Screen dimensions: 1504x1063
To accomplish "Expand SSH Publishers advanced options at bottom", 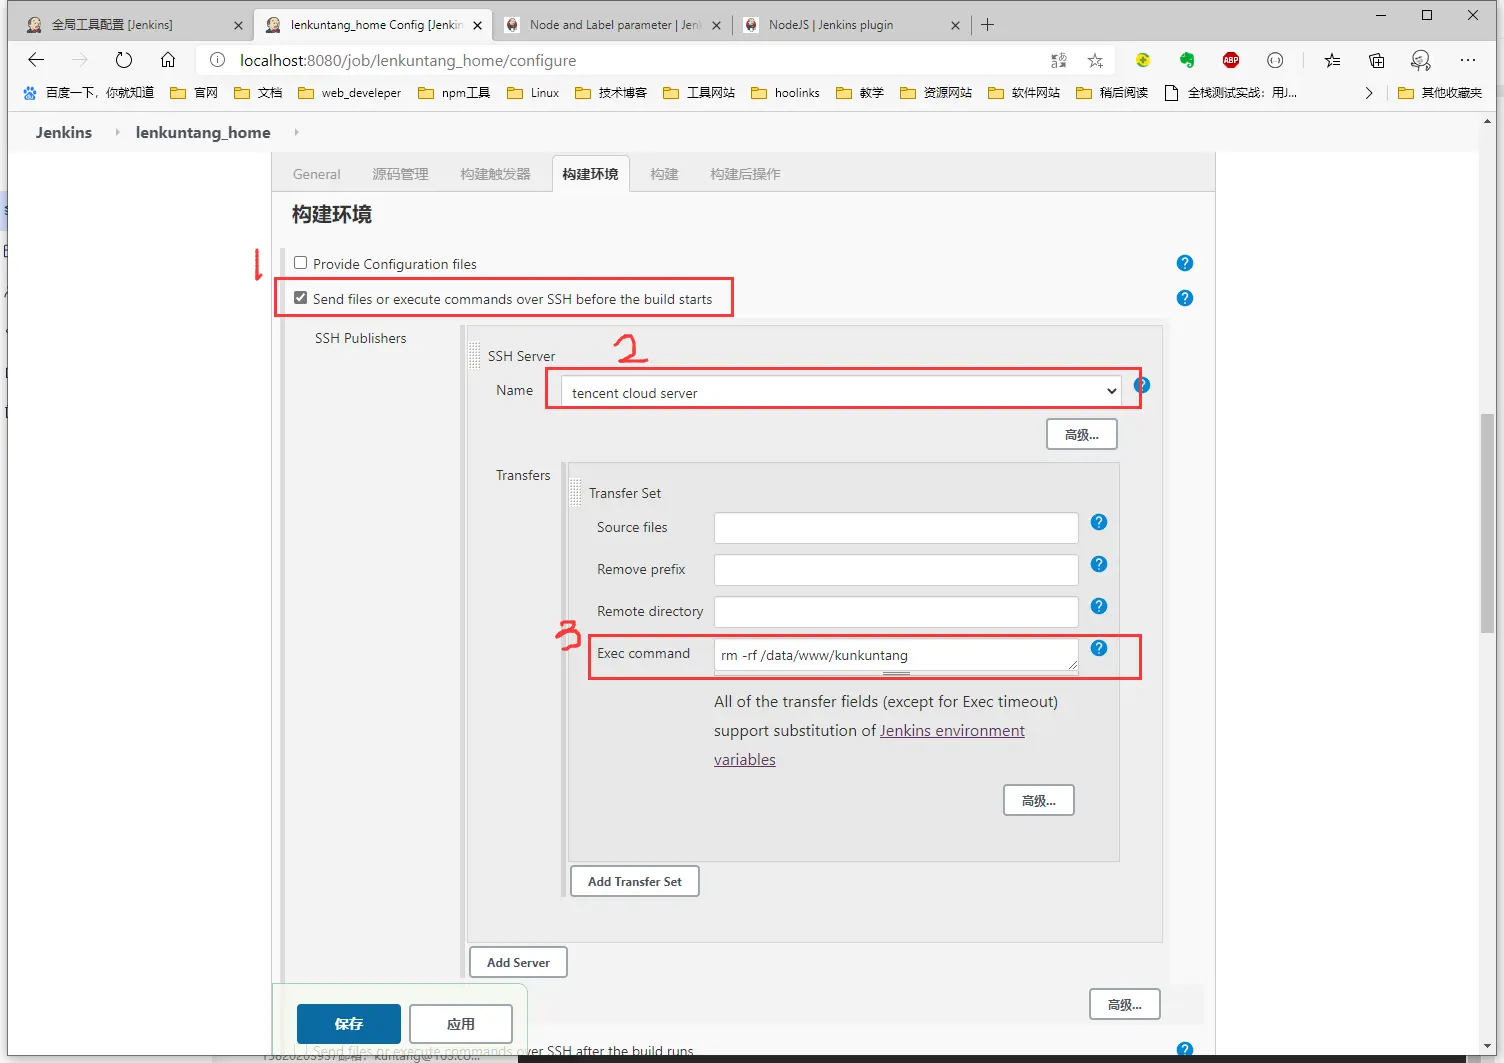I will [1124, 1004].
